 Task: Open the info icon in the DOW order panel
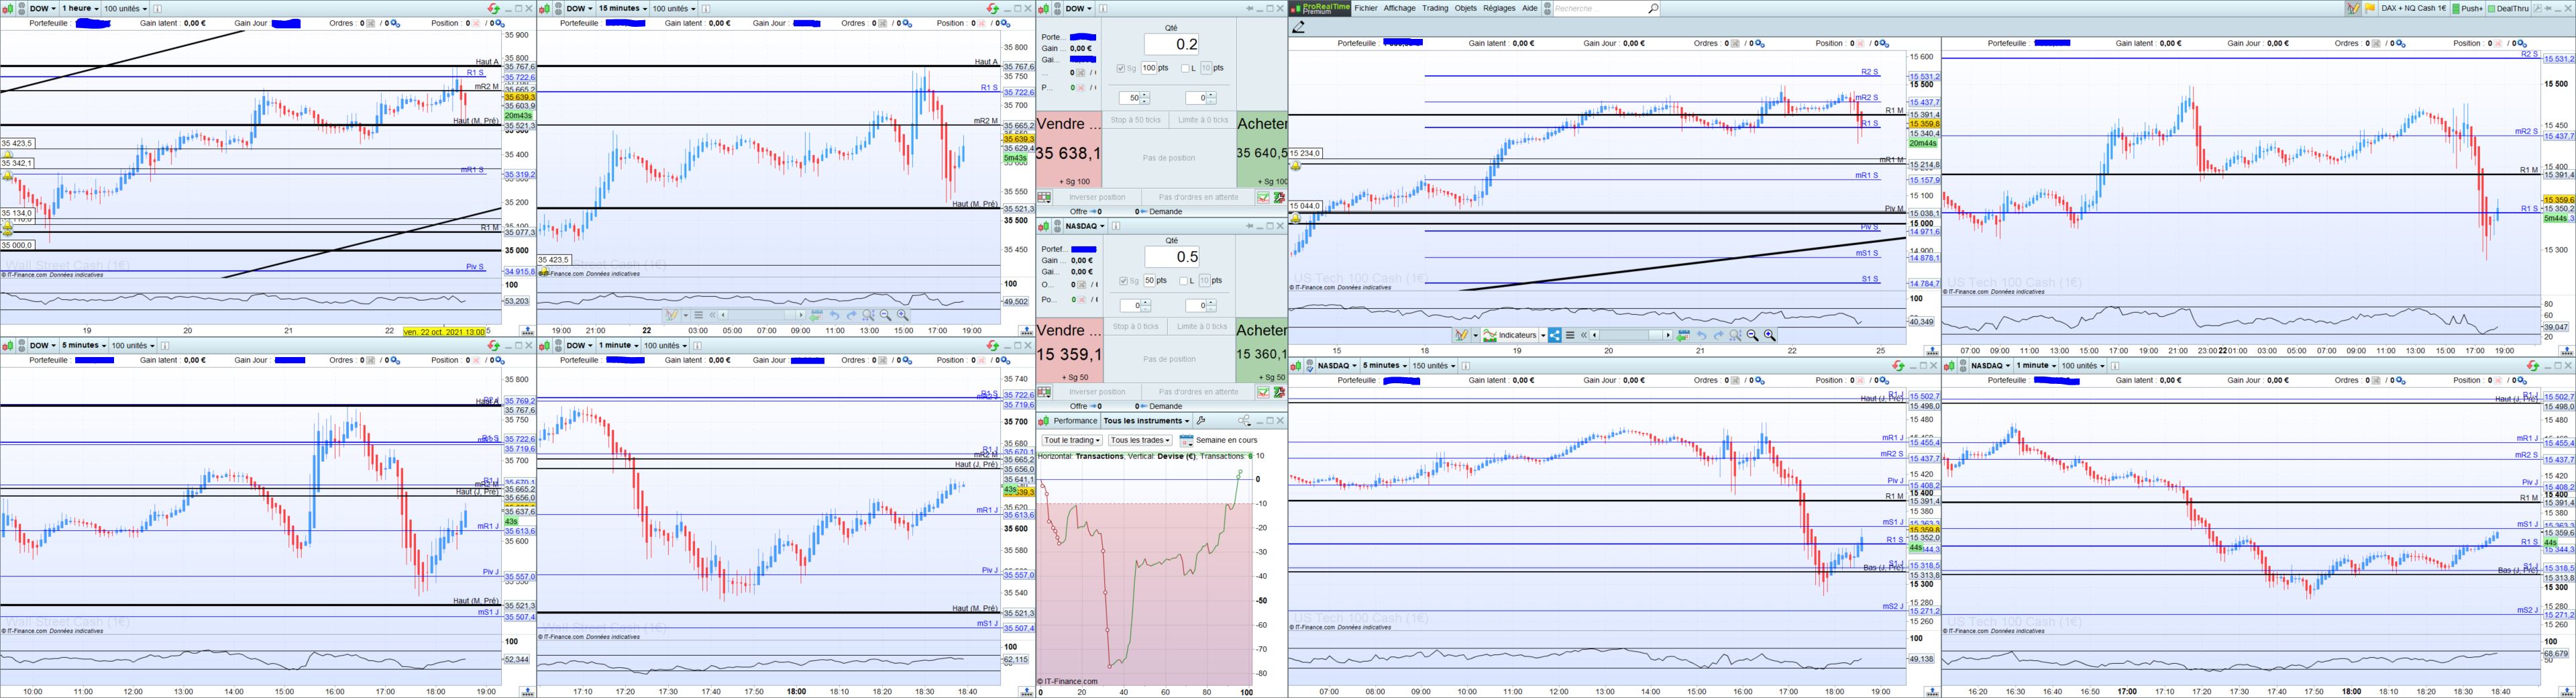pyautogui.click(x=1103, y=8)
